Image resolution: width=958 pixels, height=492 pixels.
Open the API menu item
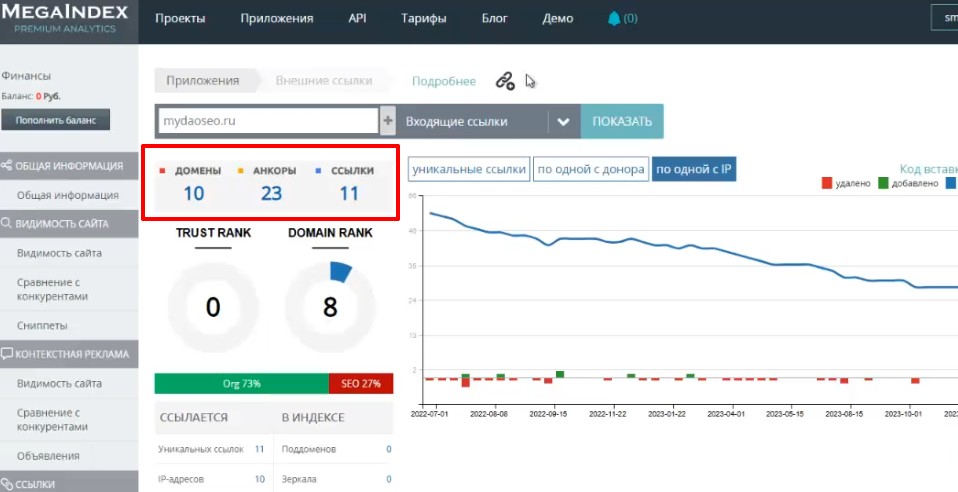(357, 18)
